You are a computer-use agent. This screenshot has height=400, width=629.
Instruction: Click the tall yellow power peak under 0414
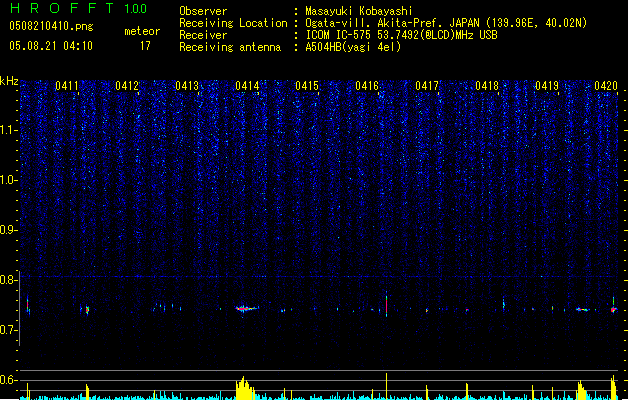coord(244,388)
